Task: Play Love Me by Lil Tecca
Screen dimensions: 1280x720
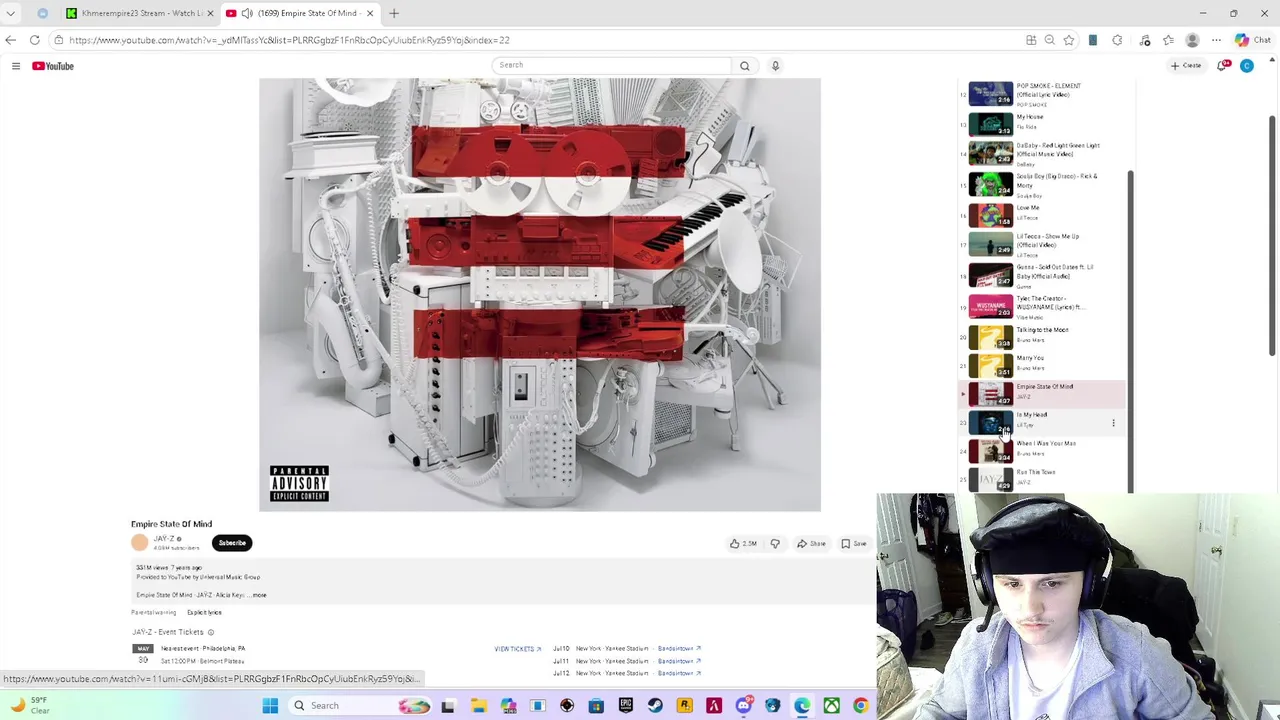Action: pos(1040,214)
